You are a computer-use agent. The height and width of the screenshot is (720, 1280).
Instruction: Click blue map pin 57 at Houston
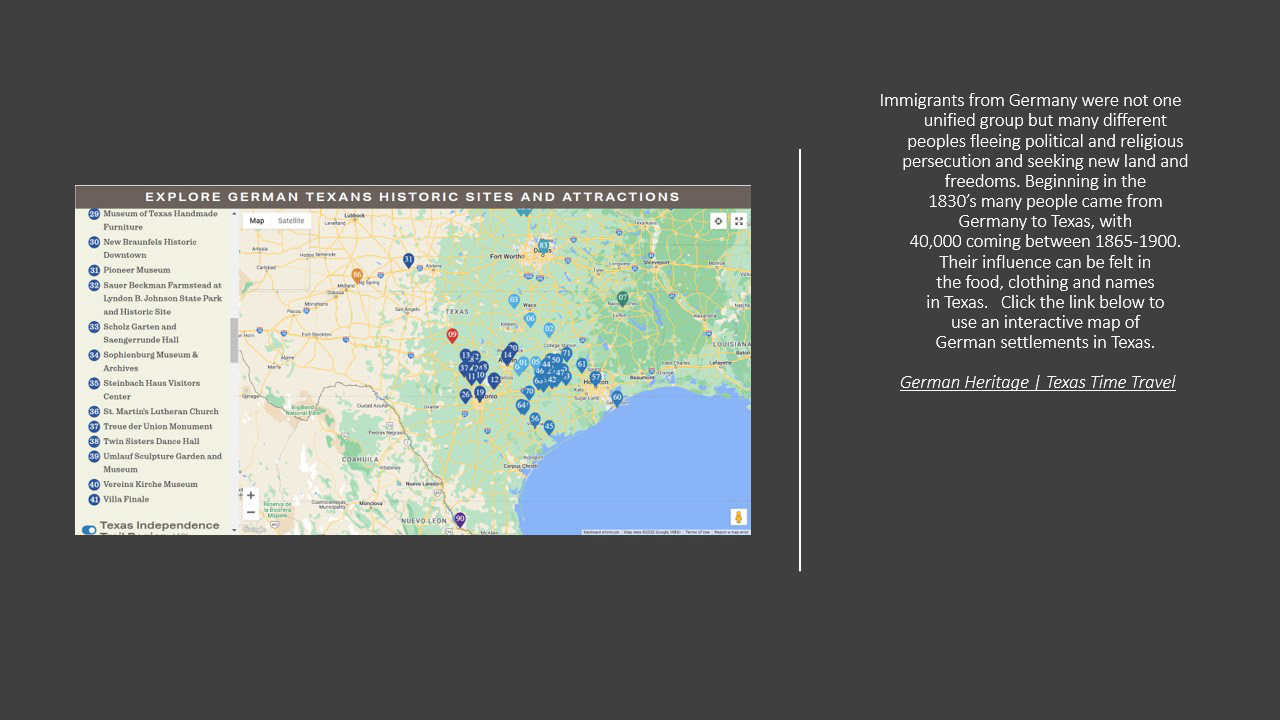coord(595,378)
